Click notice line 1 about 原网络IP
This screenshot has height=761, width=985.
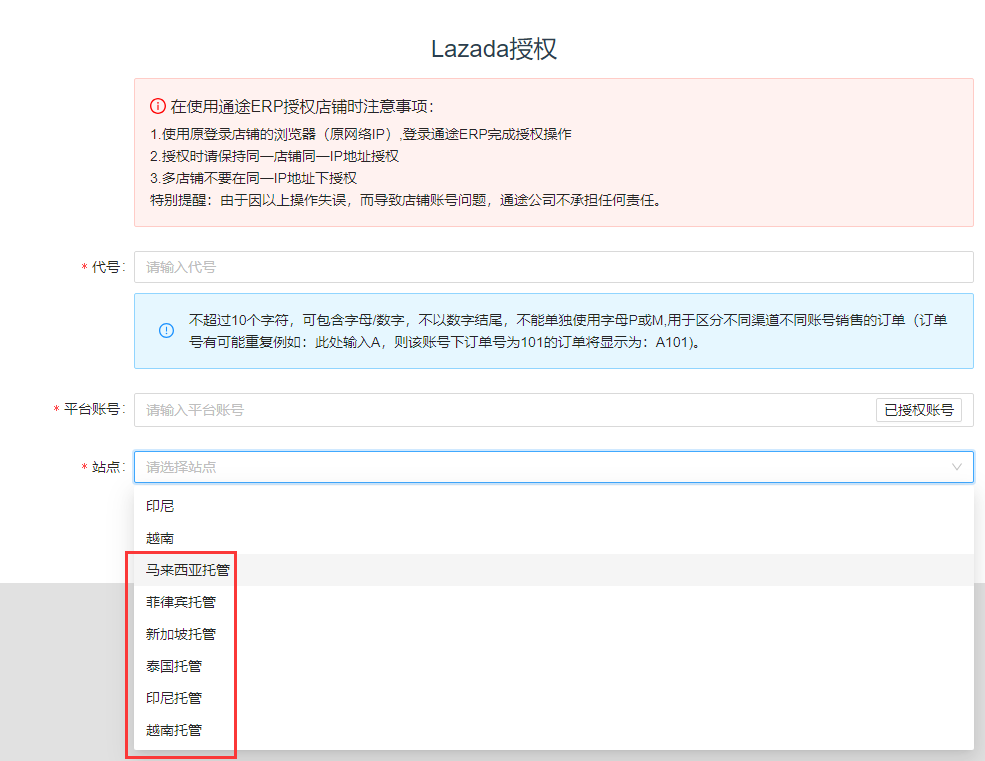coord(361,134)
